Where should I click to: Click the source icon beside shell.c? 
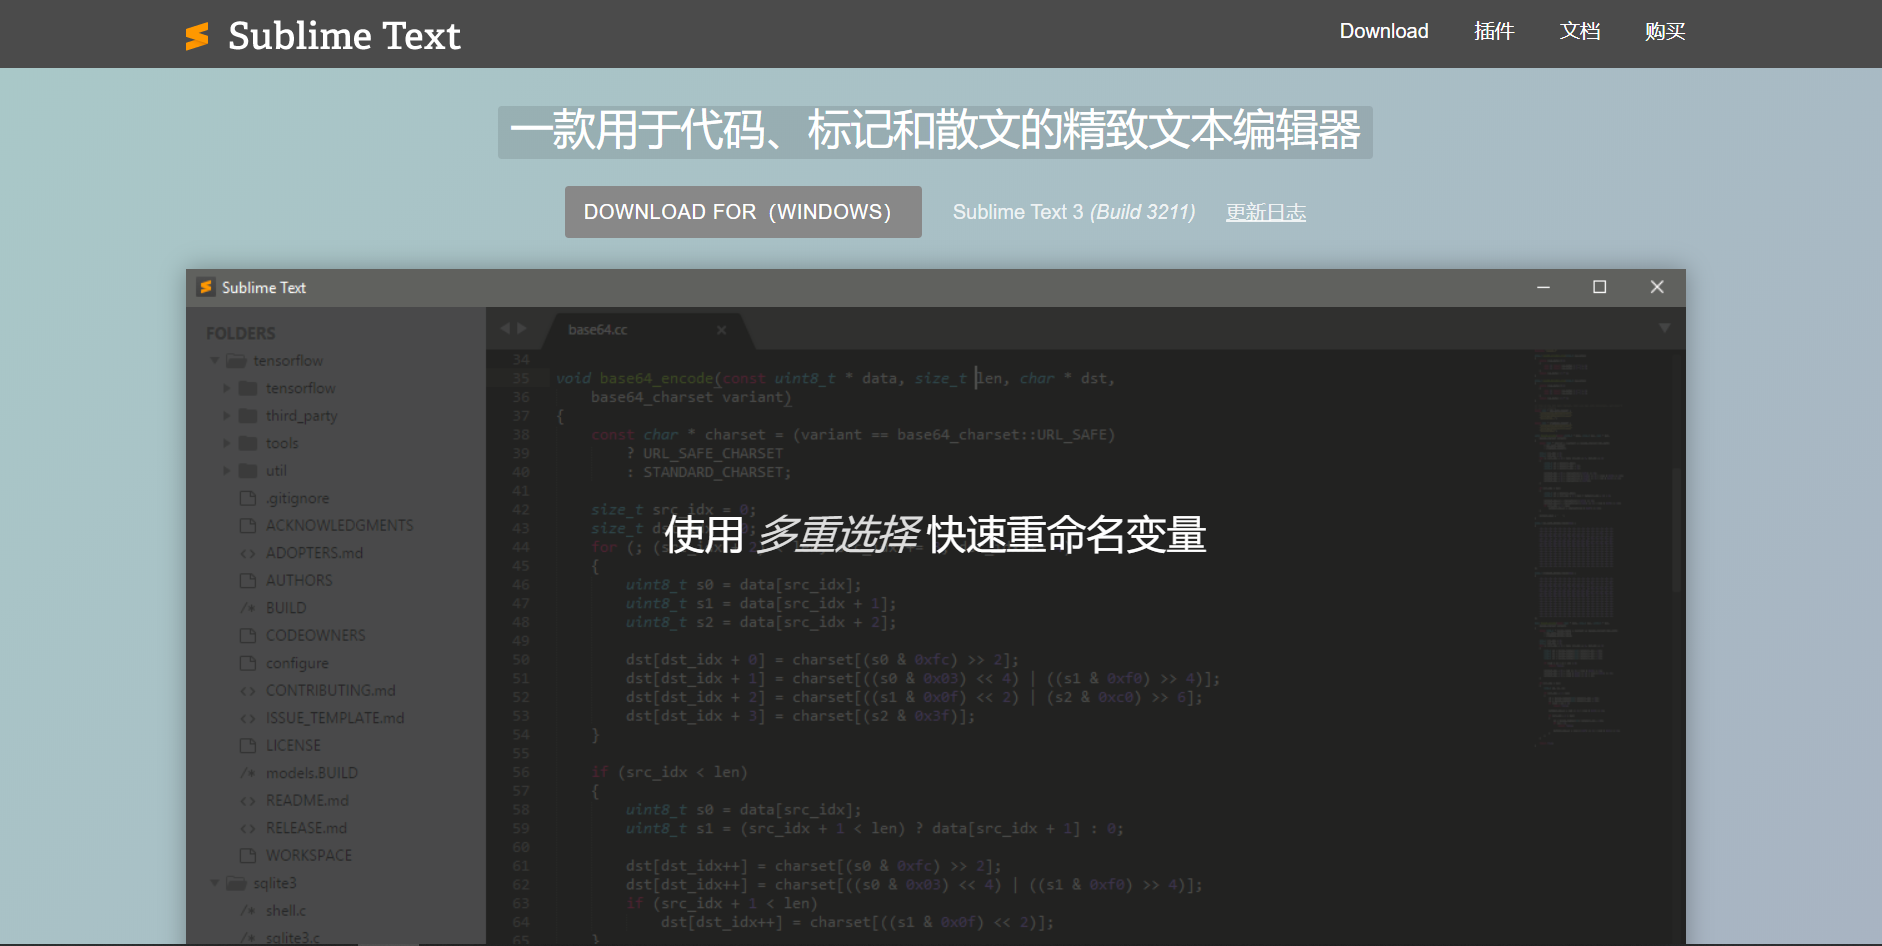(x=248, y=909)
